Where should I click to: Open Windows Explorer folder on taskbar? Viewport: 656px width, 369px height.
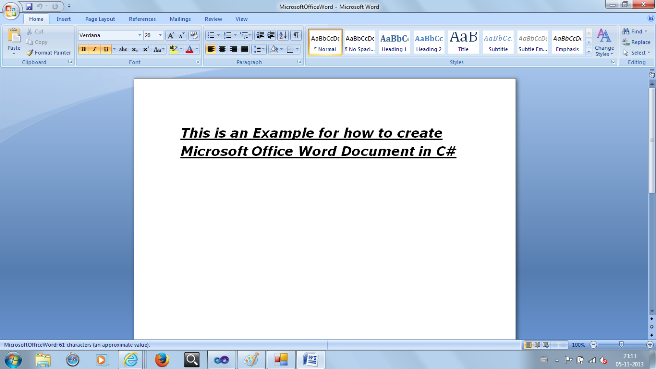tap(43, 359)
